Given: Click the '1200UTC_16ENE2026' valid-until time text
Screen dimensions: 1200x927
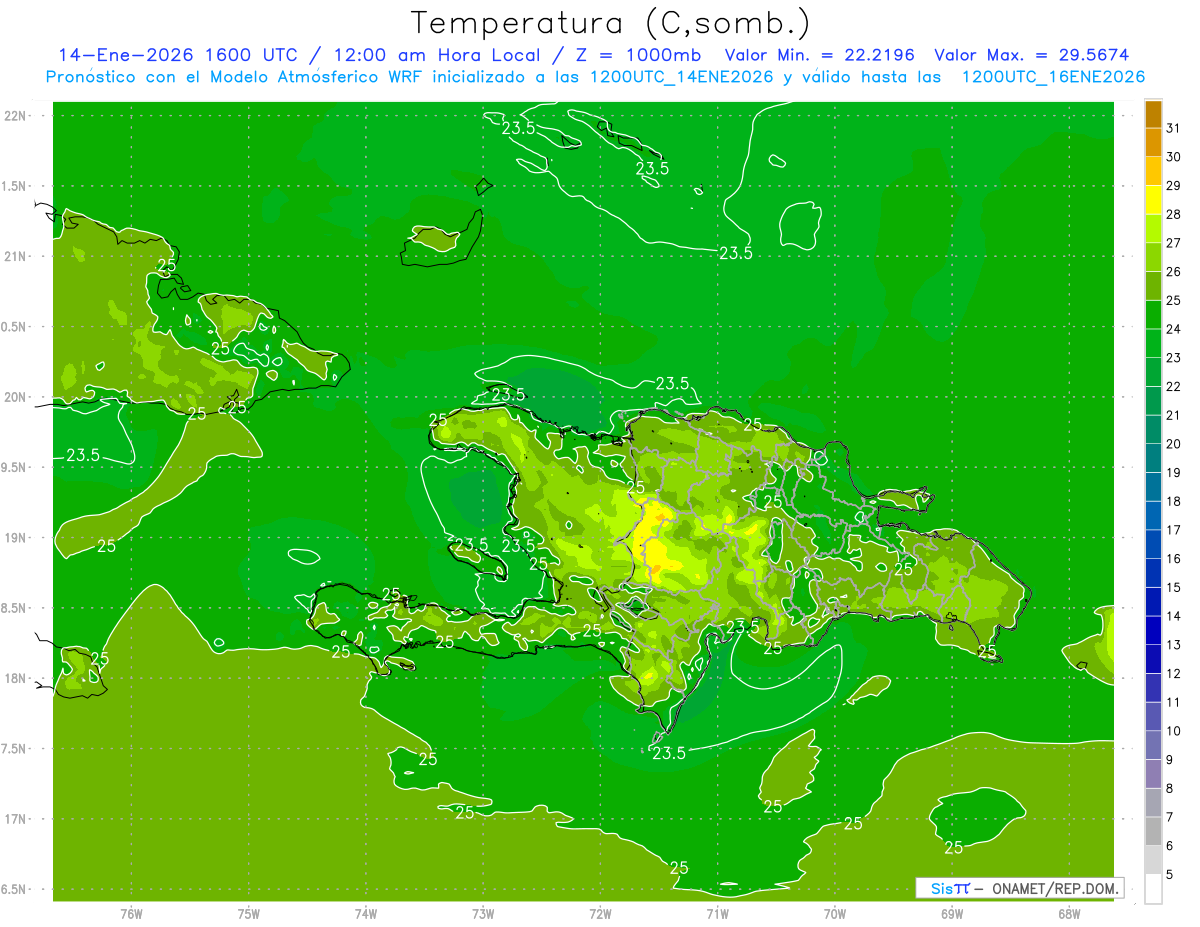Looking at the screenshot, I should point(1053,77).
